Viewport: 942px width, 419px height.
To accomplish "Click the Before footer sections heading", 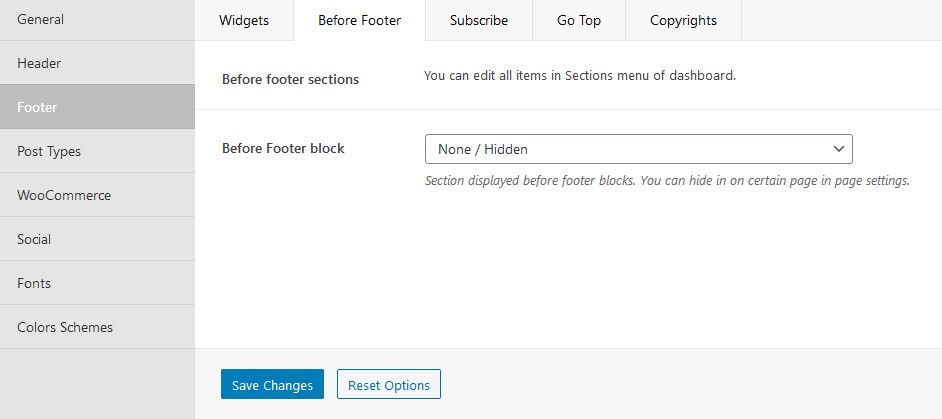I will tap(290, 79).
